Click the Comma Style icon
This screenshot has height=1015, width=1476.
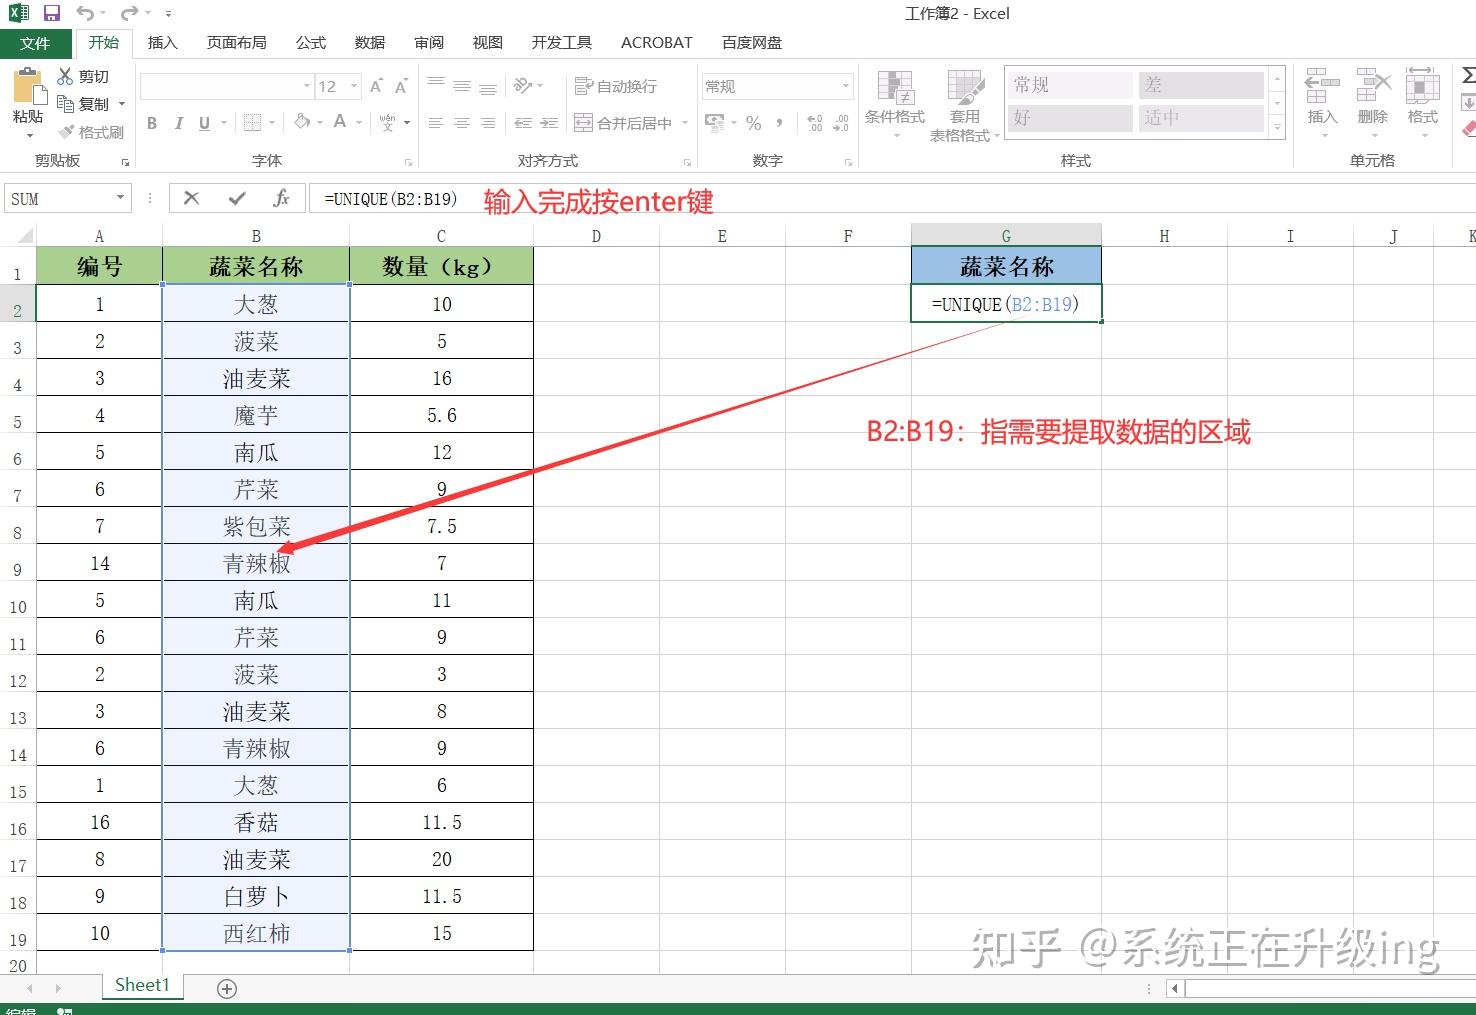click(x=779, y=123)
